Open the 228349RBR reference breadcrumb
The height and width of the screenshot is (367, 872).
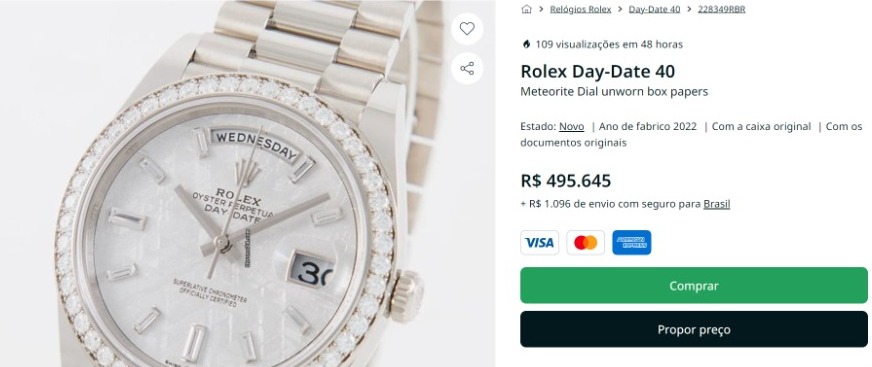(x=721, y=9)
